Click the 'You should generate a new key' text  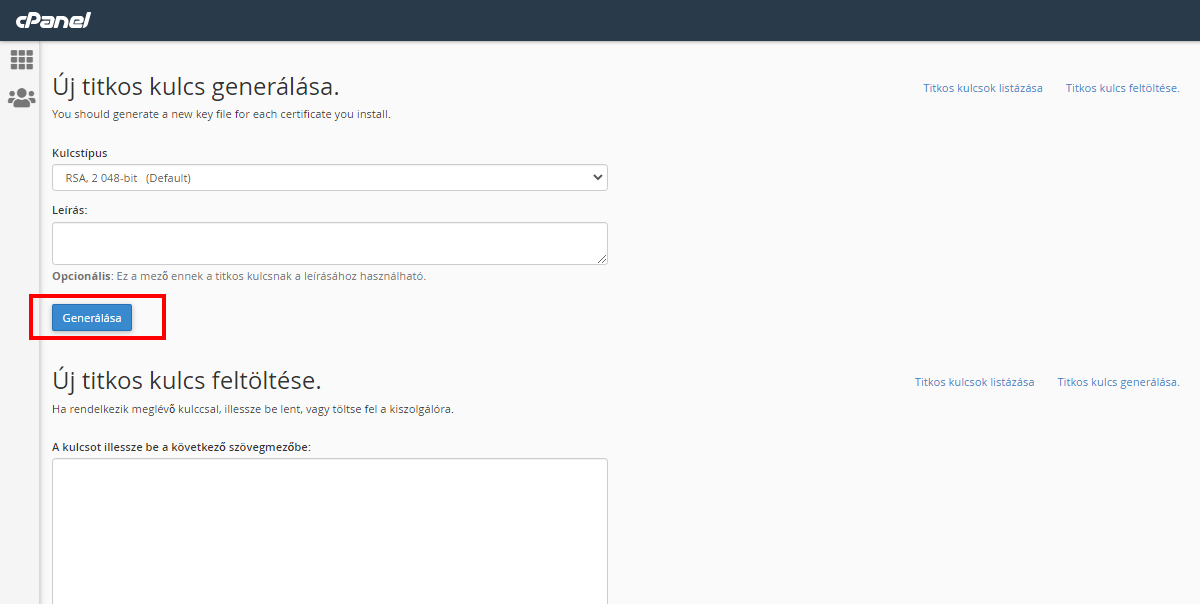(x=221, y=114)
